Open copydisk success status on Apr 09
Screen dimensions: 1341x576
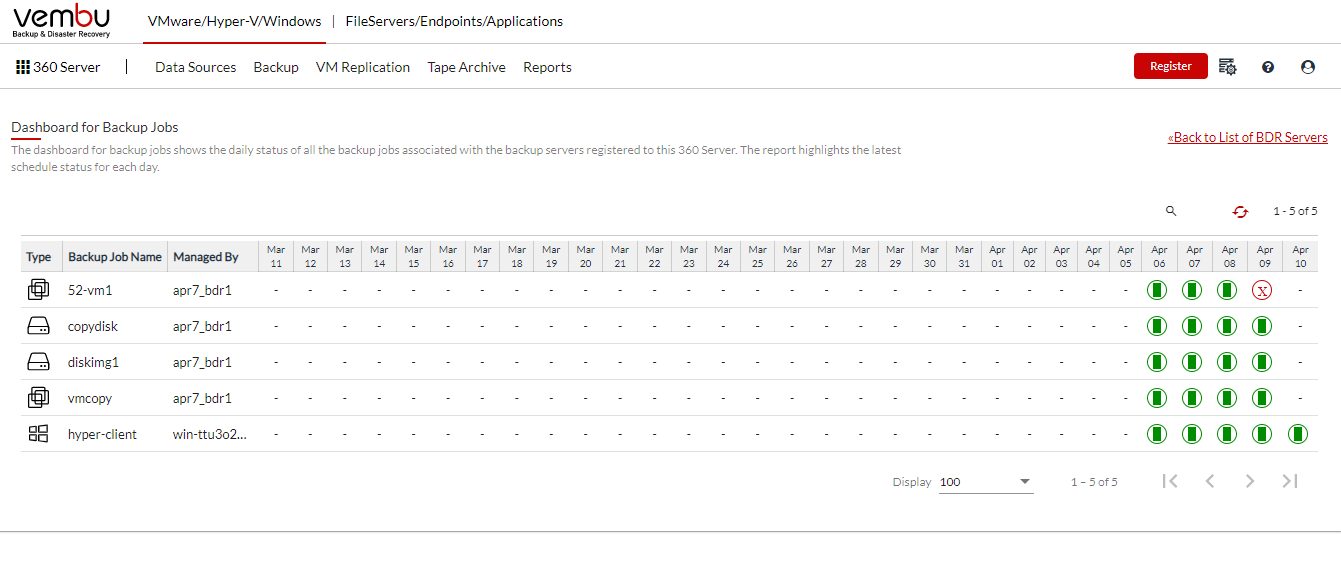(x=1262, y=326)
